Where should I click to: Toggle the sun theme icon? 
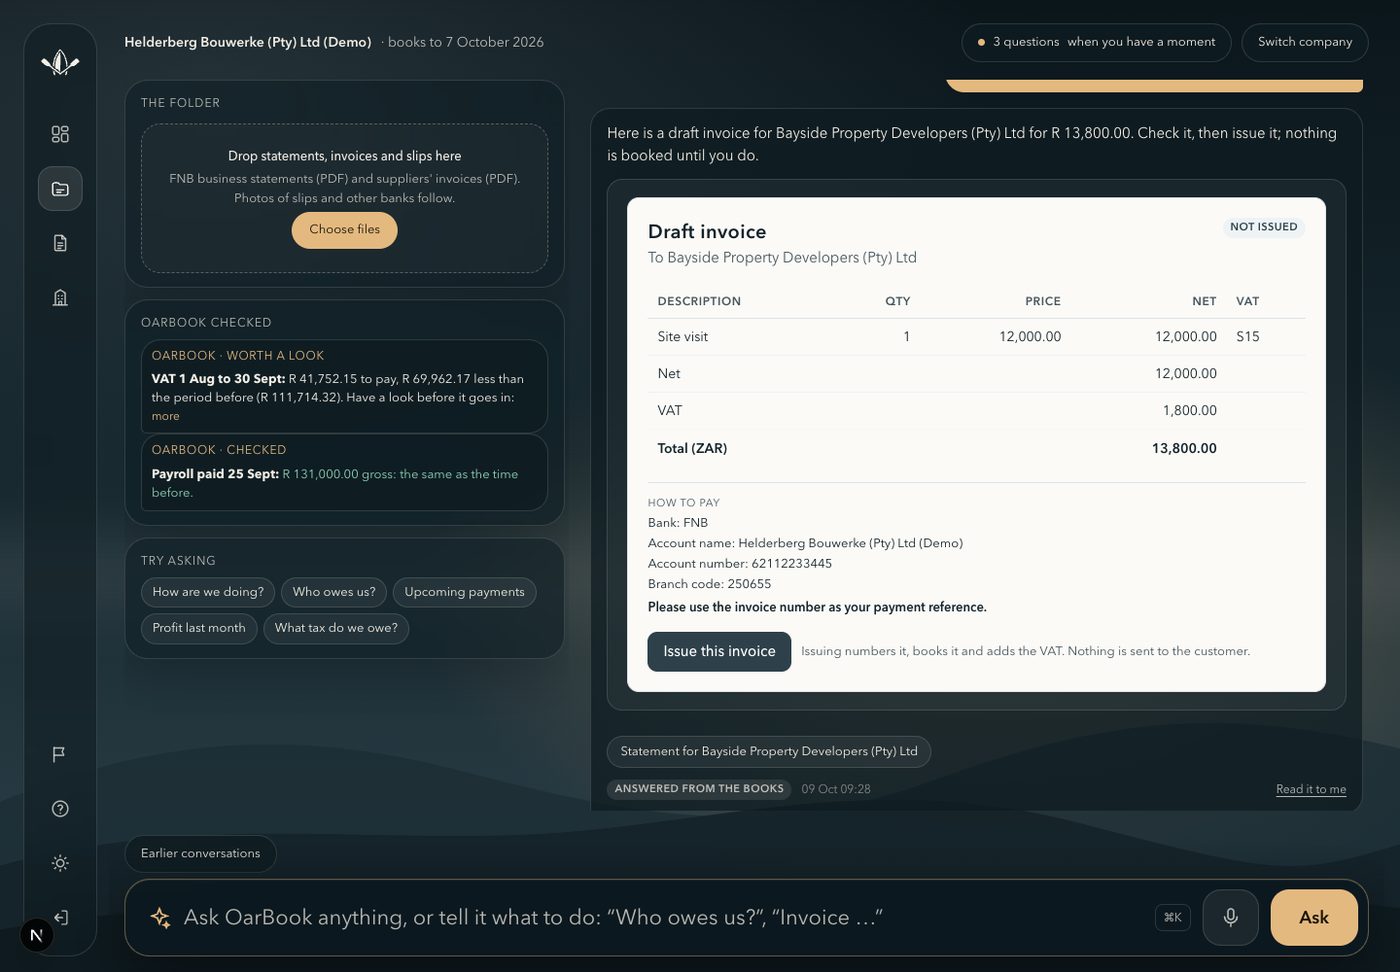[x=60, y=863]
